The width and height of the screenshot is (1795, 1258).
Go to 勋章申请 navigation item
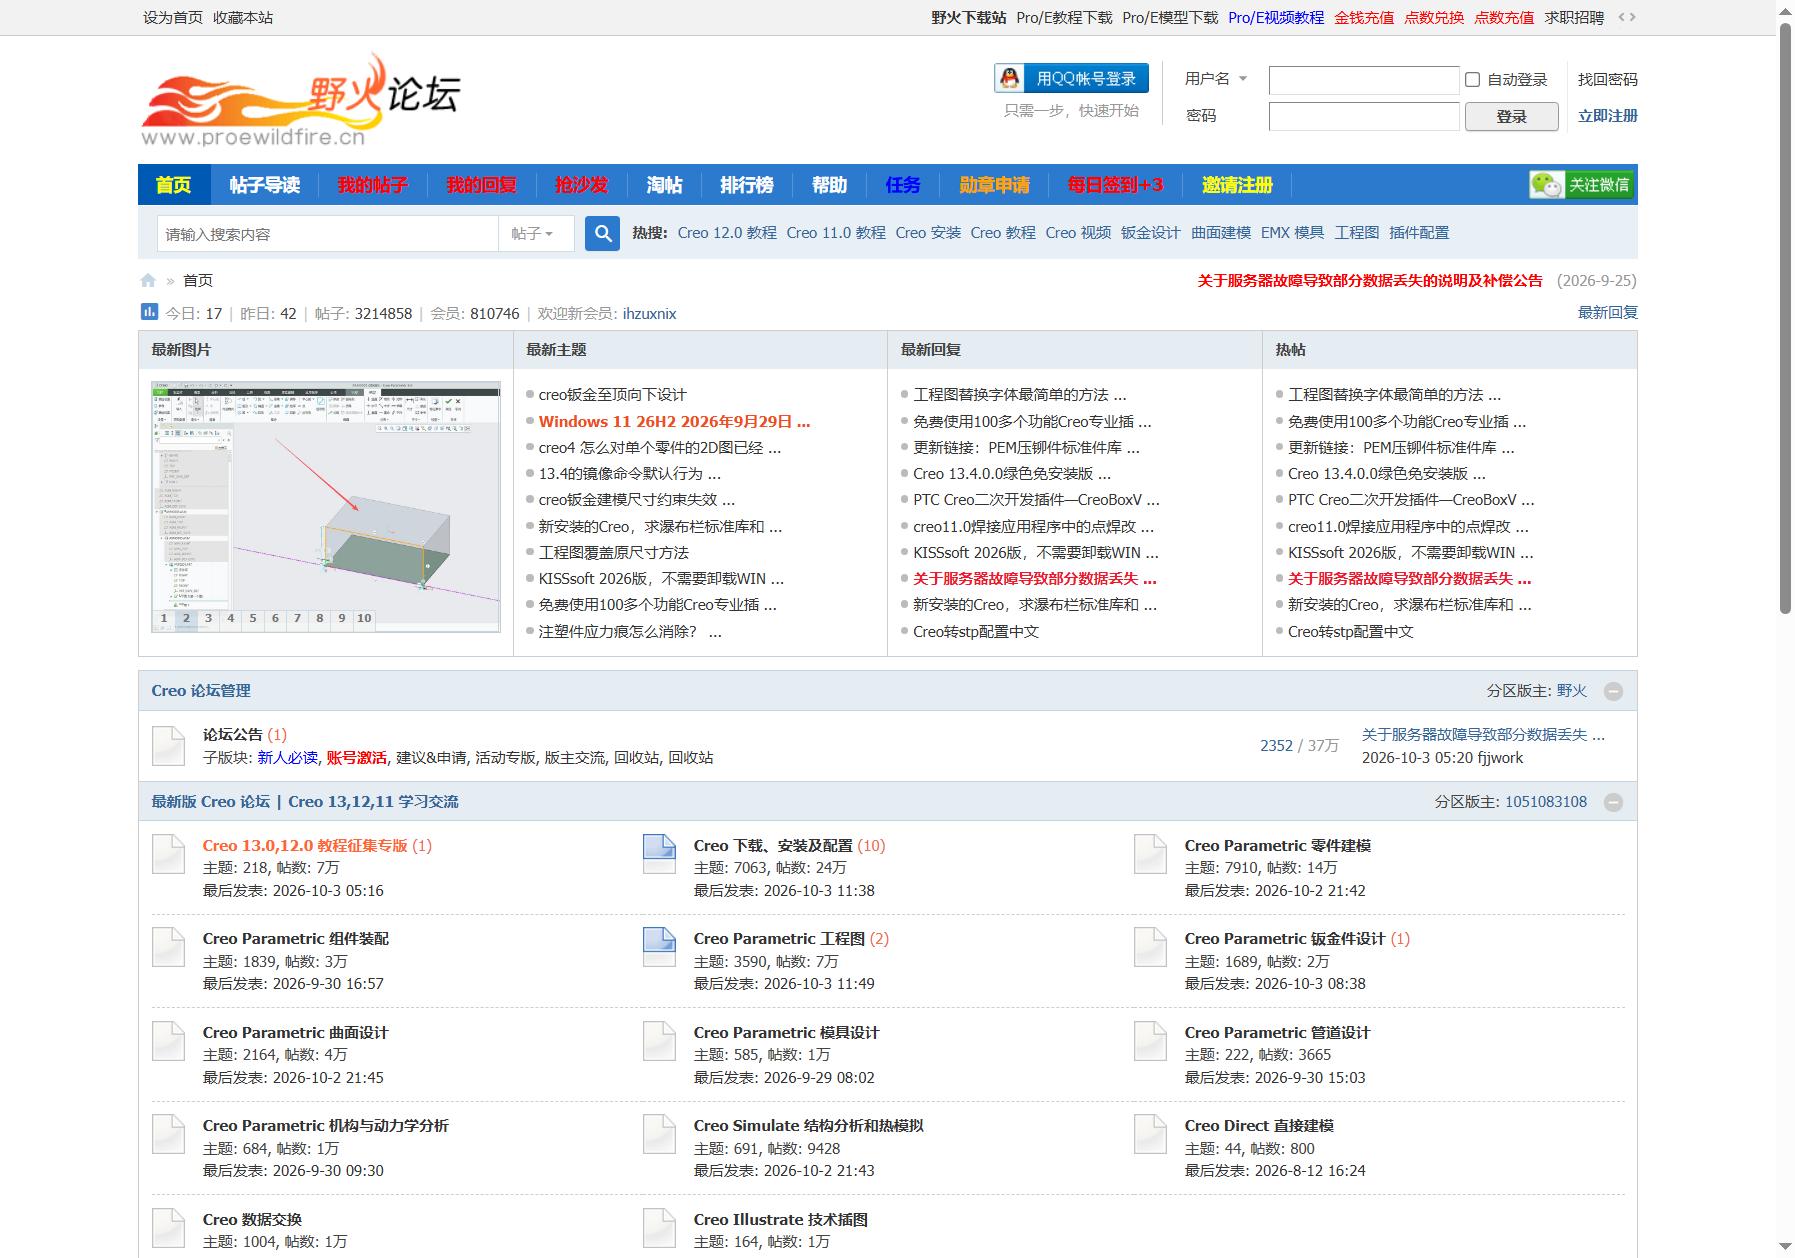coord(994,185)
